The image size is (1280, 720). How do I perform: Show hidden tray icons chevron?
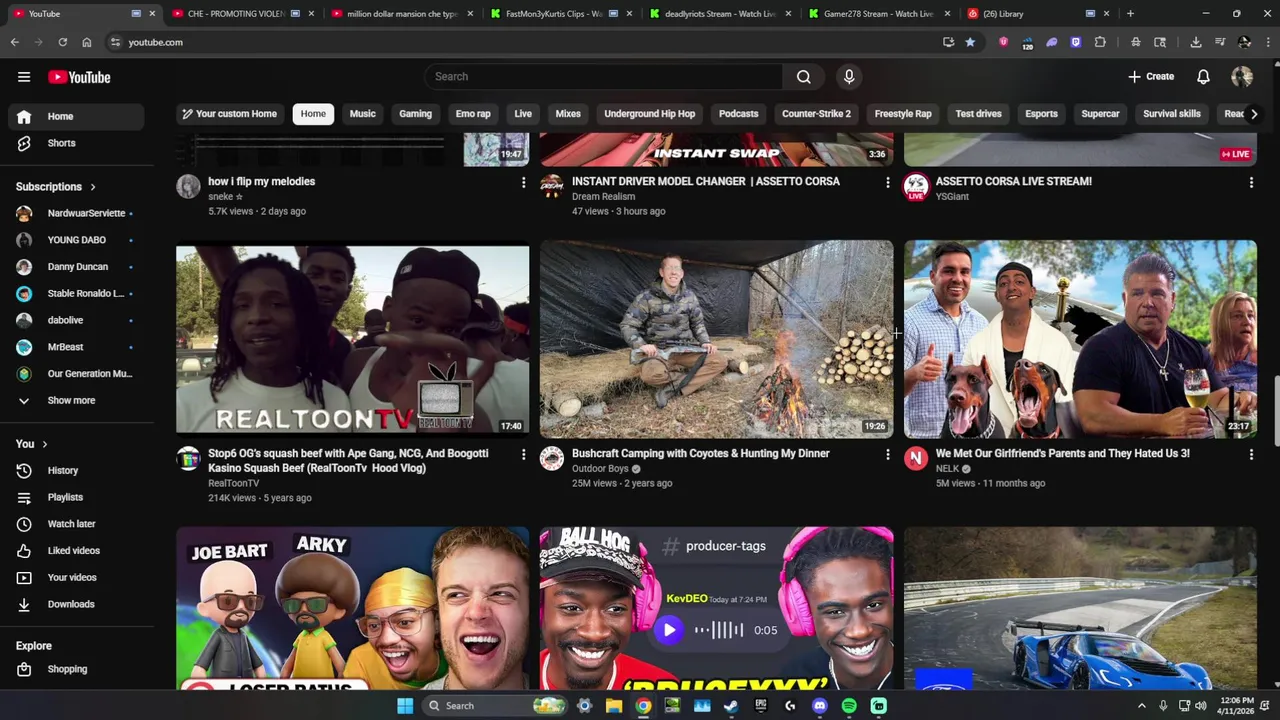pyautogui.click(x=1141, y=706)
